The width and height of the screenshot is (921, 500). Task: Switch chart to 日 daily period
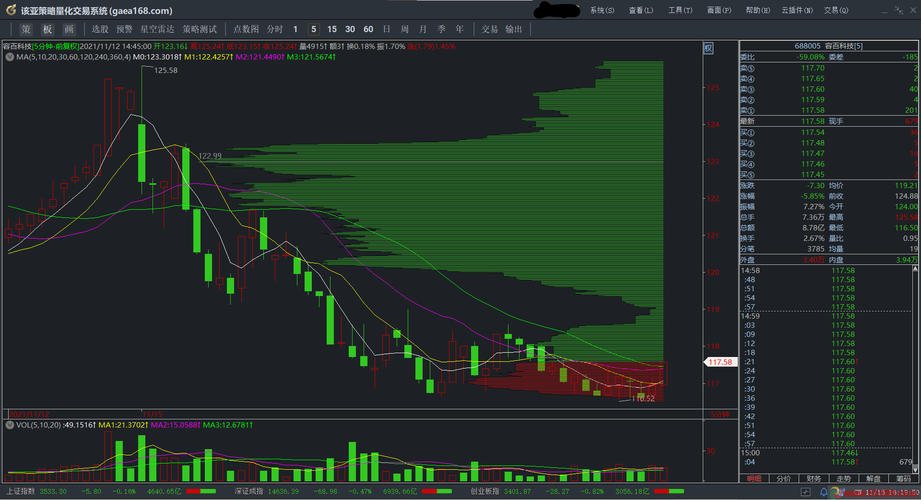click(x=388, y=29)
